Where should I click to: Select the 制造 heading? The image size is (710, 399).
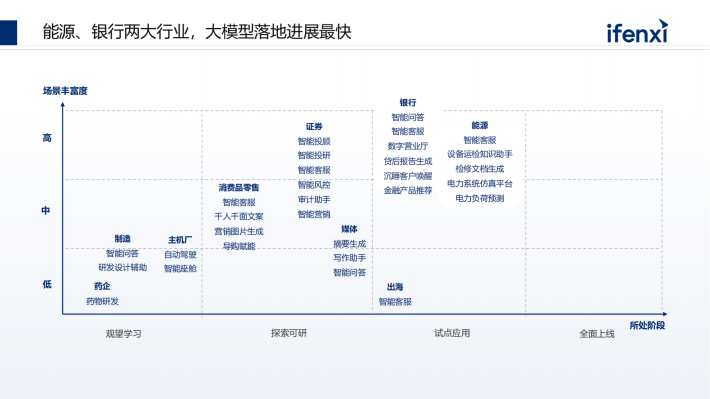click(x=122, y=239)
